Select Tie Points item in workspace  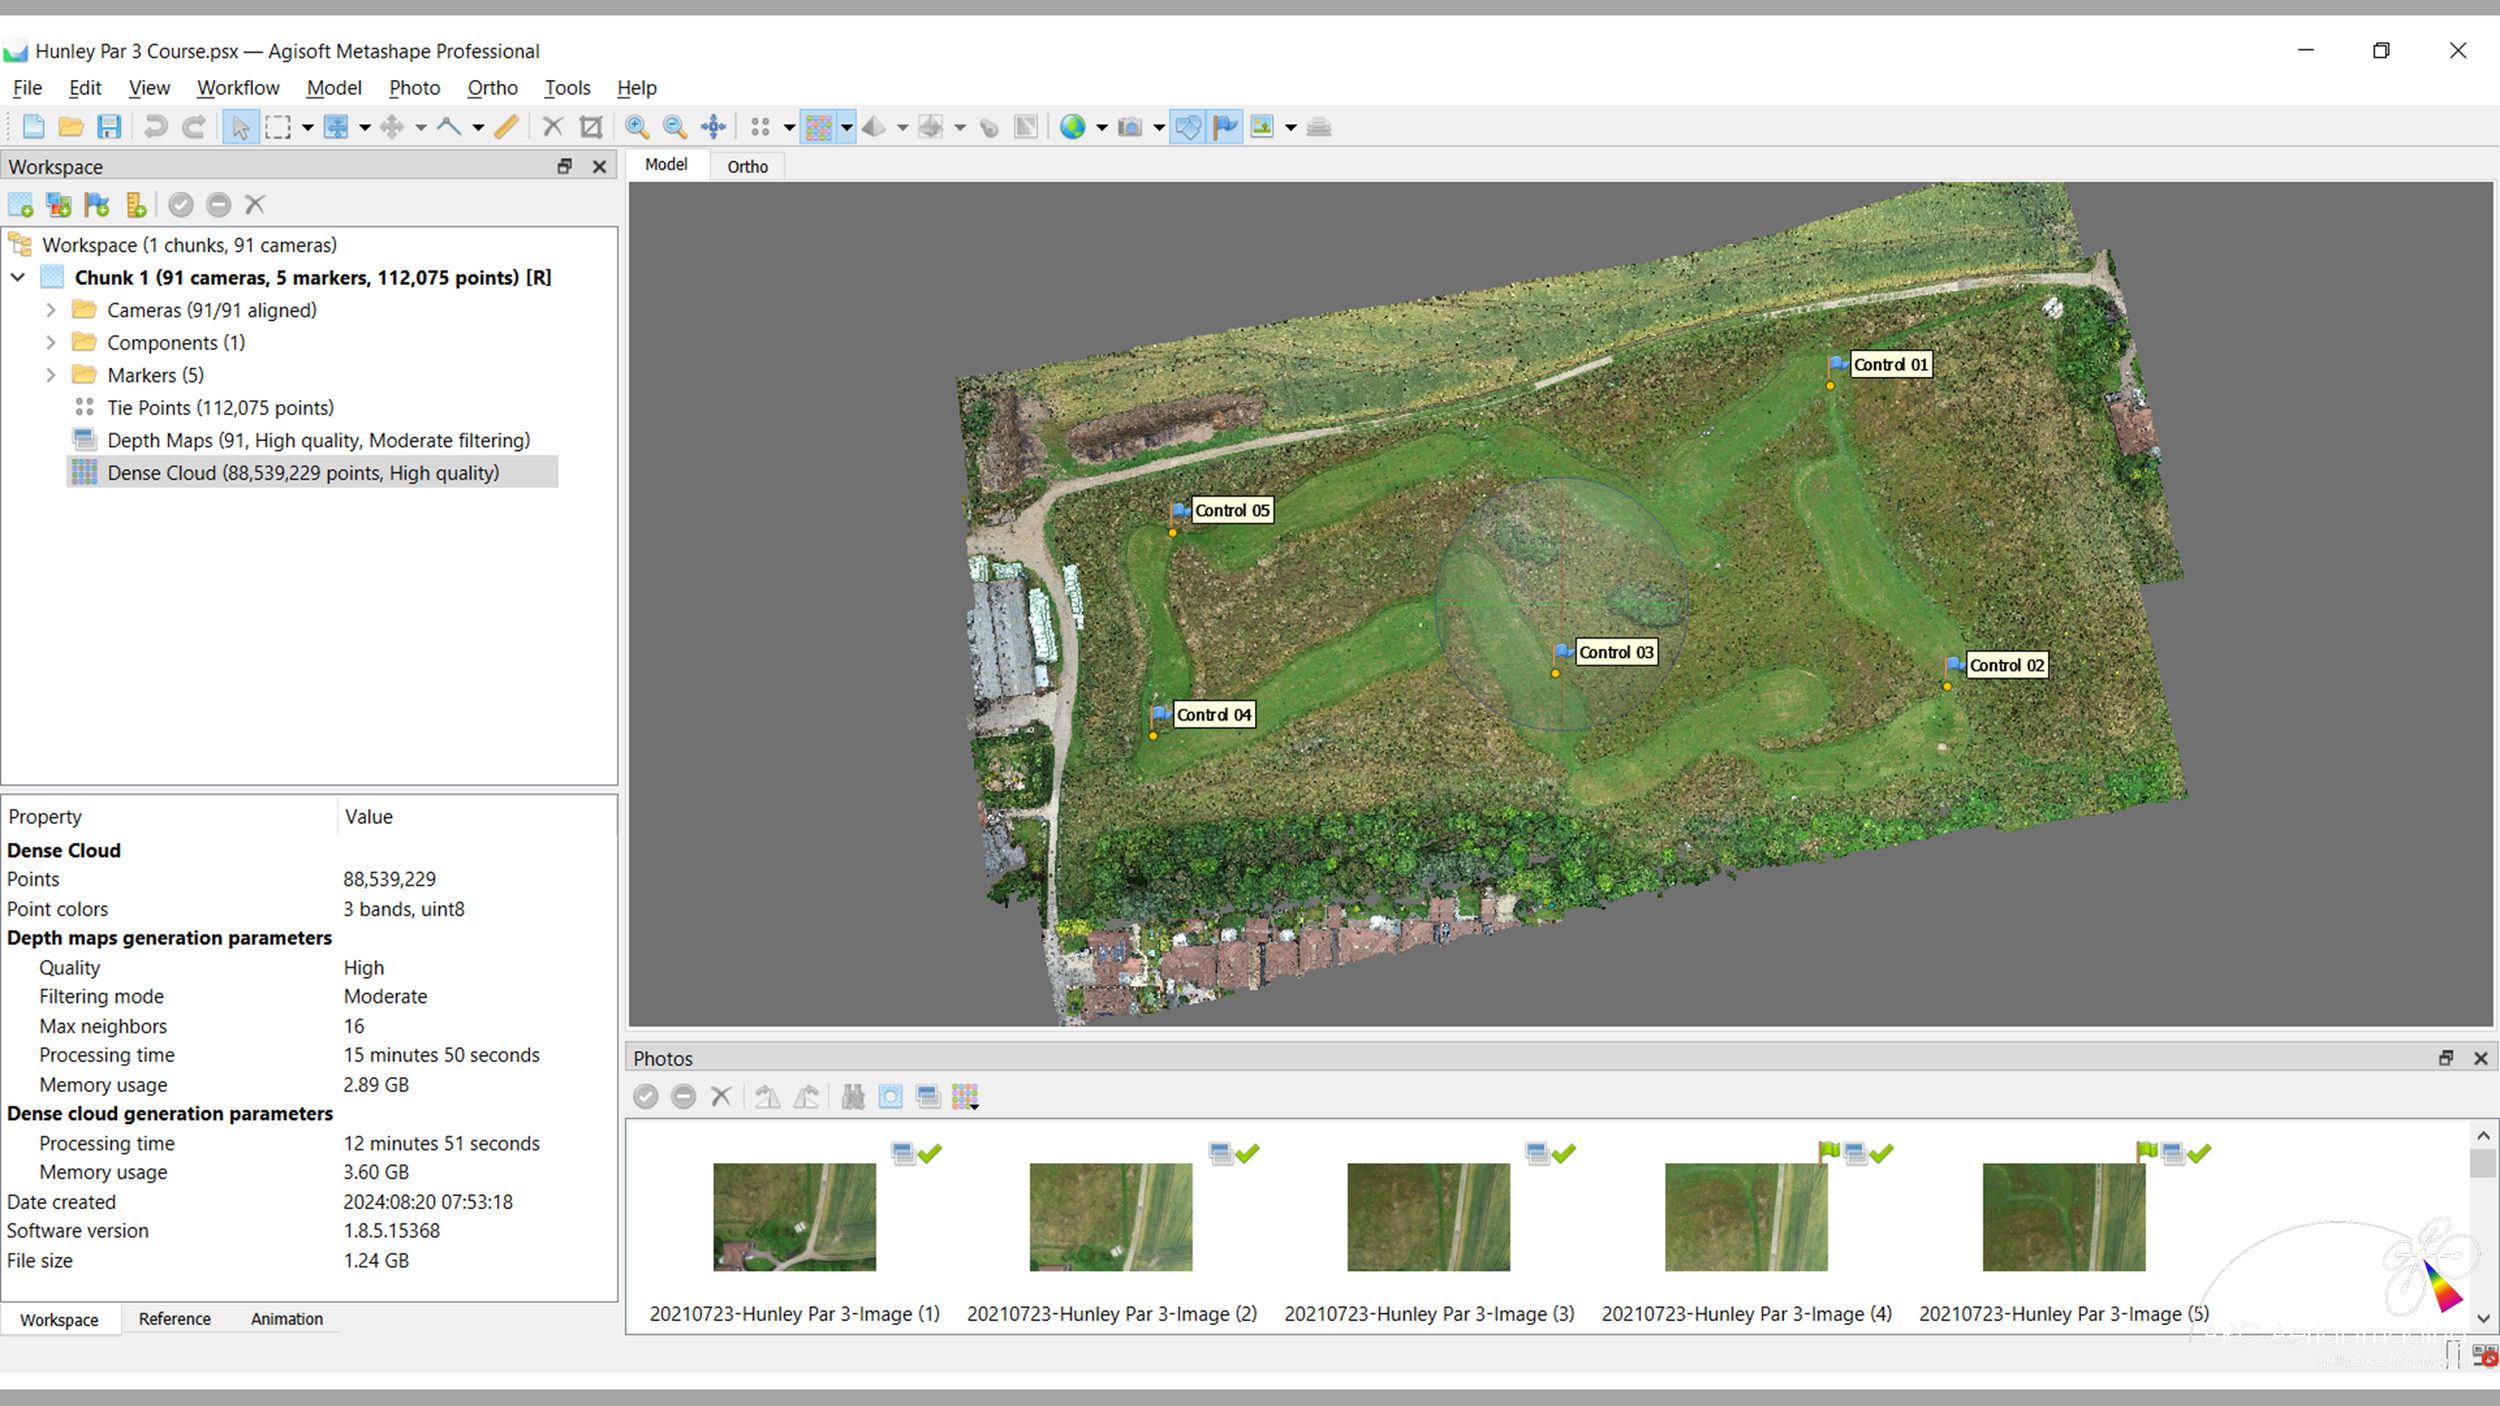point(220,408)
